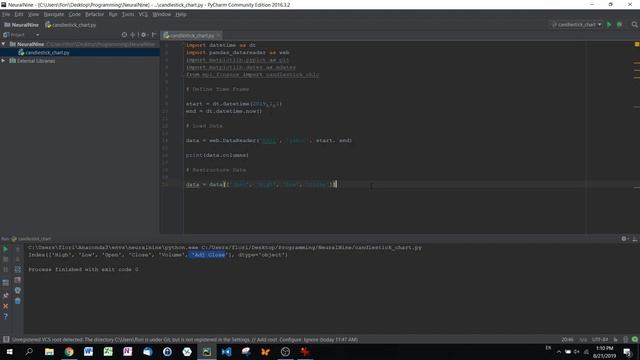This screenshot has width=640, height=360.
Task: Open the Window menu
Action: [162, 14]
